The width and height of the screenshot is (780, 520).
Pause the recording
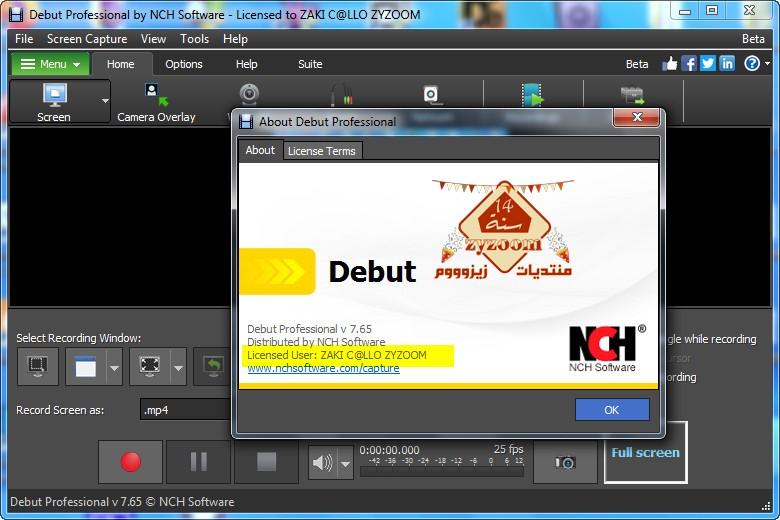tap(198, 462)
